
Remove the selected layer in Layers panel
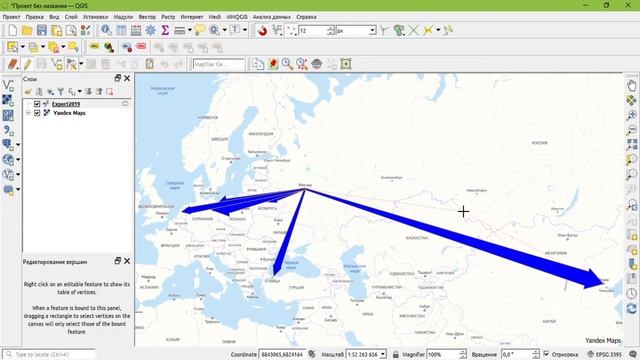tap(109, 92)
